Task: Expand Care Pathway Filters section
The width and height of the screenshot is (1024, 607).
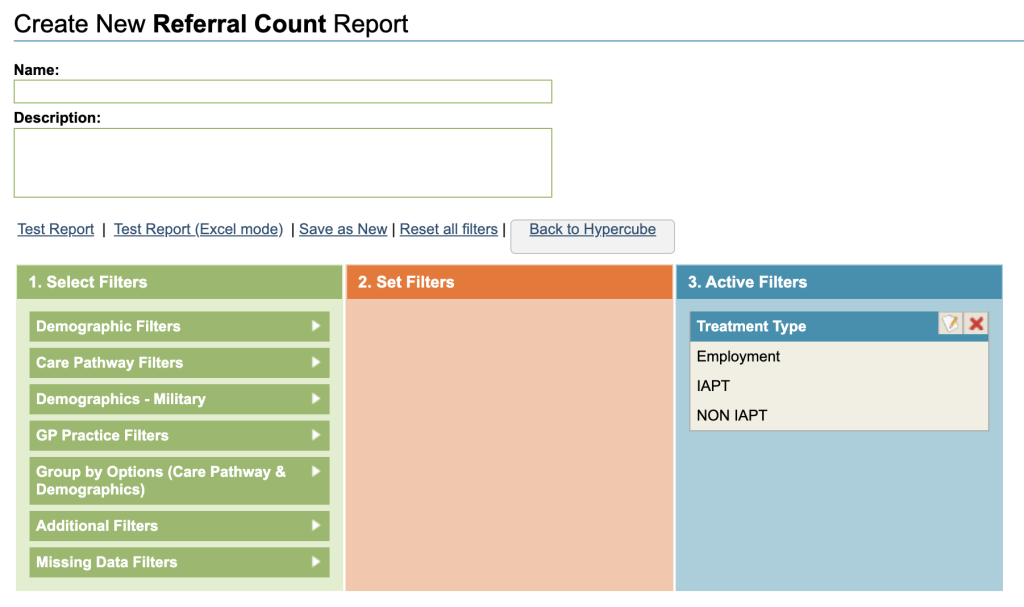Action: pos(179,363)
